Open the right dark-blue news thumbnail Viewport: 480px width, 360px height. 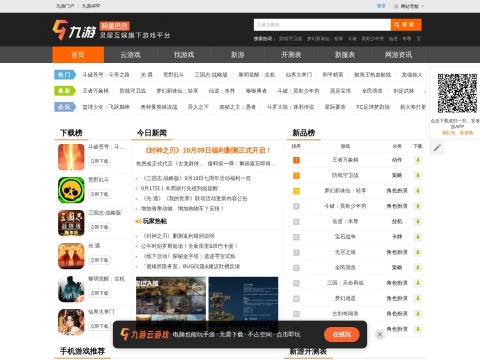coord(243,303)
